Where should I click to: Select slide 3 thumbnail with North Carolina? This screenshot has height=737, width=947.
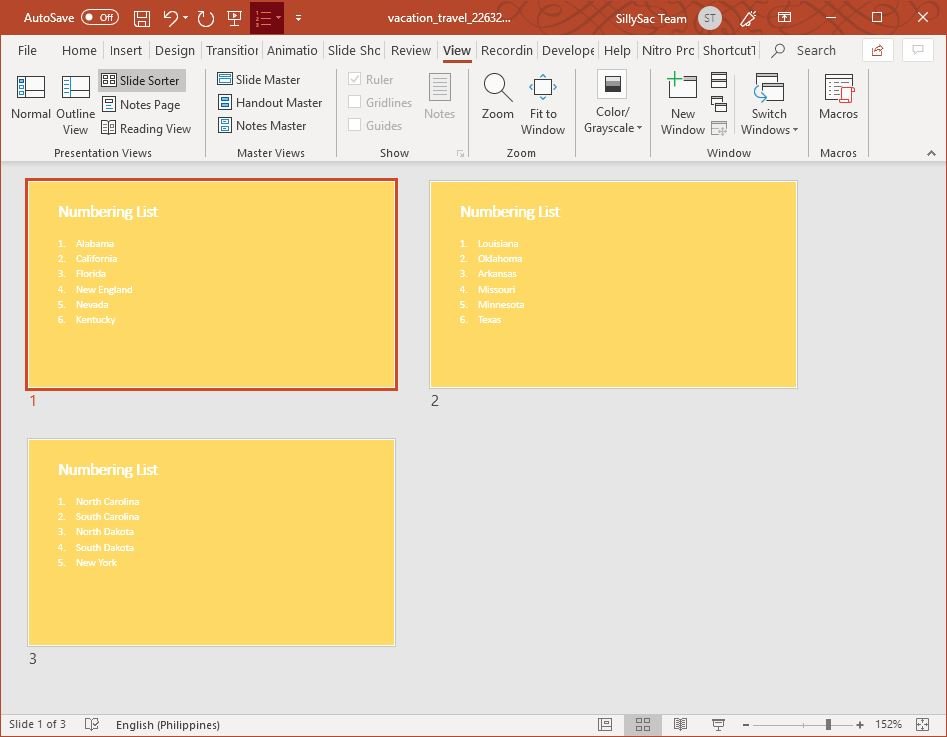211,541
